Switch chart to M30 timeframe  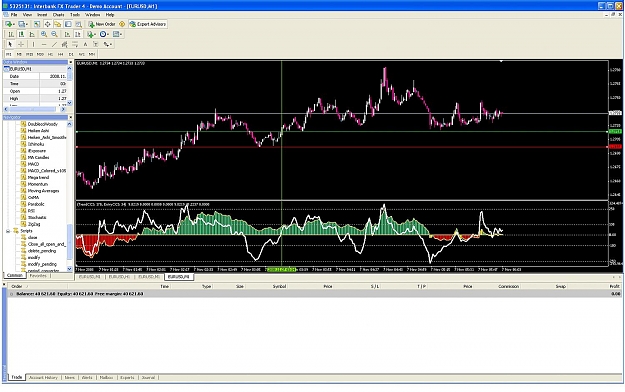coord(40,54)
